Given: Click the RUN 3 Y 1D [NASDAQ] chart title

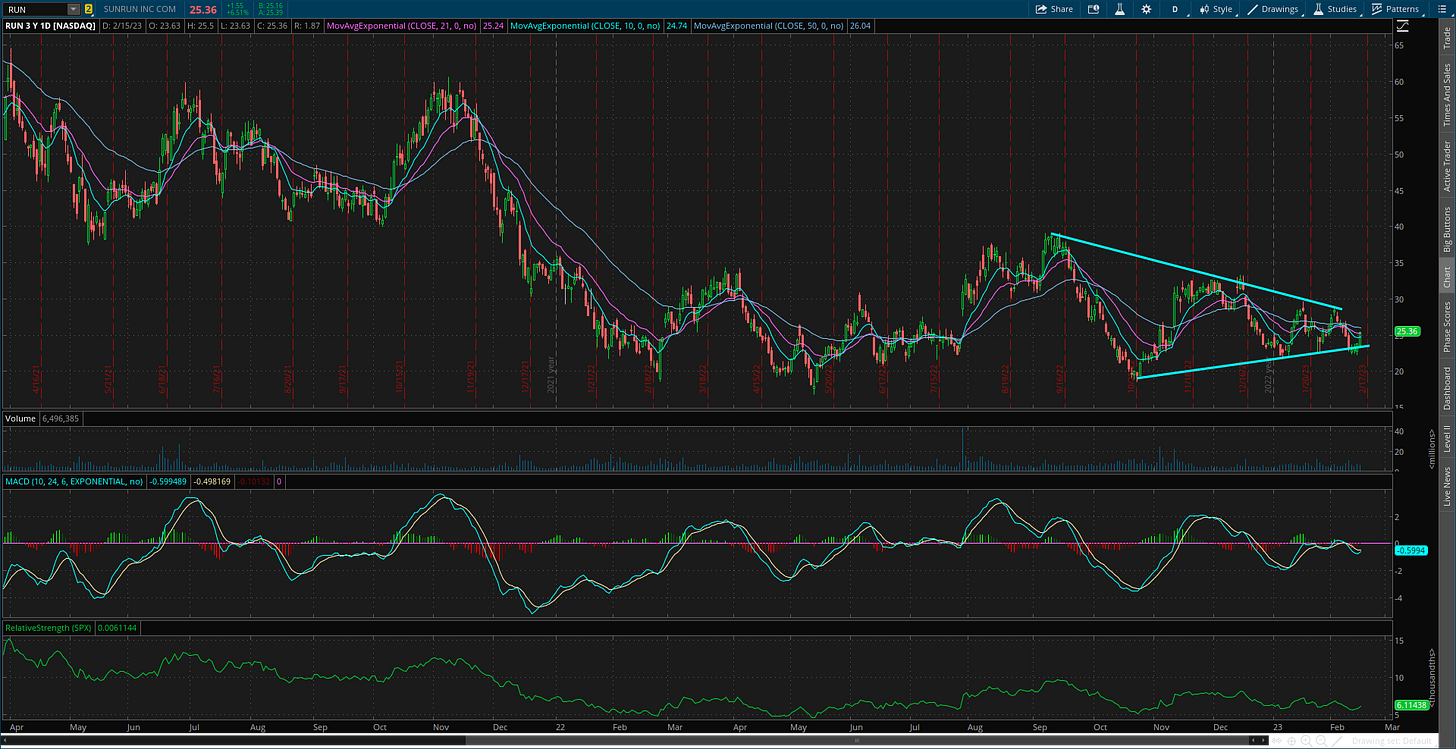Looking at the screenshot, I should pyautogui.click(x=48, y=25).
